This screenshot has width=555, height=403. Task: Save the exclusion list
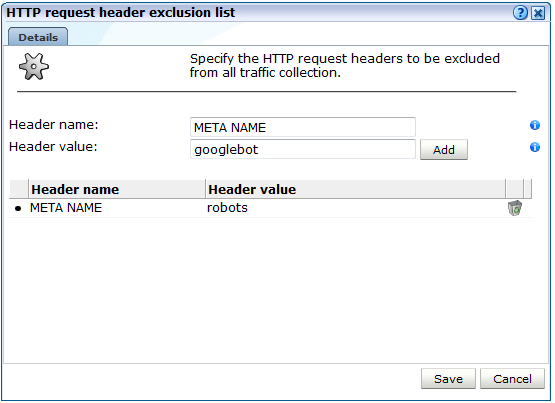[x=448, y=379]
